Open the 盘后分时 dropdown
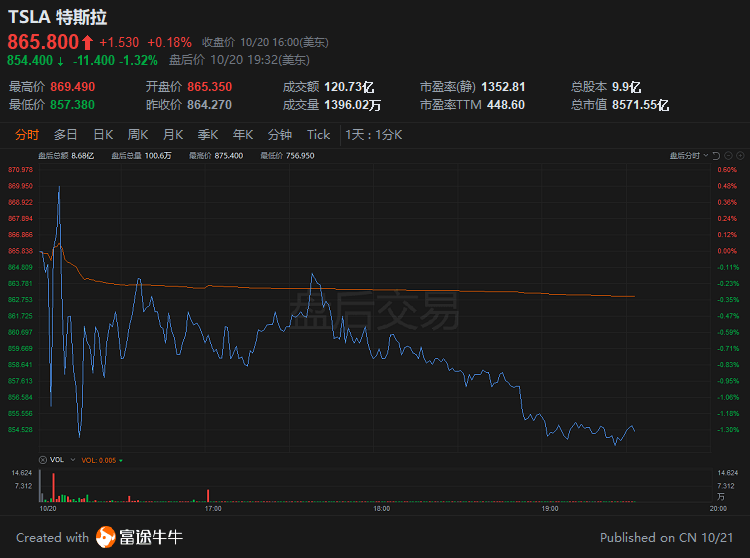This screenshot has height=558, width=750. (689, 156)
